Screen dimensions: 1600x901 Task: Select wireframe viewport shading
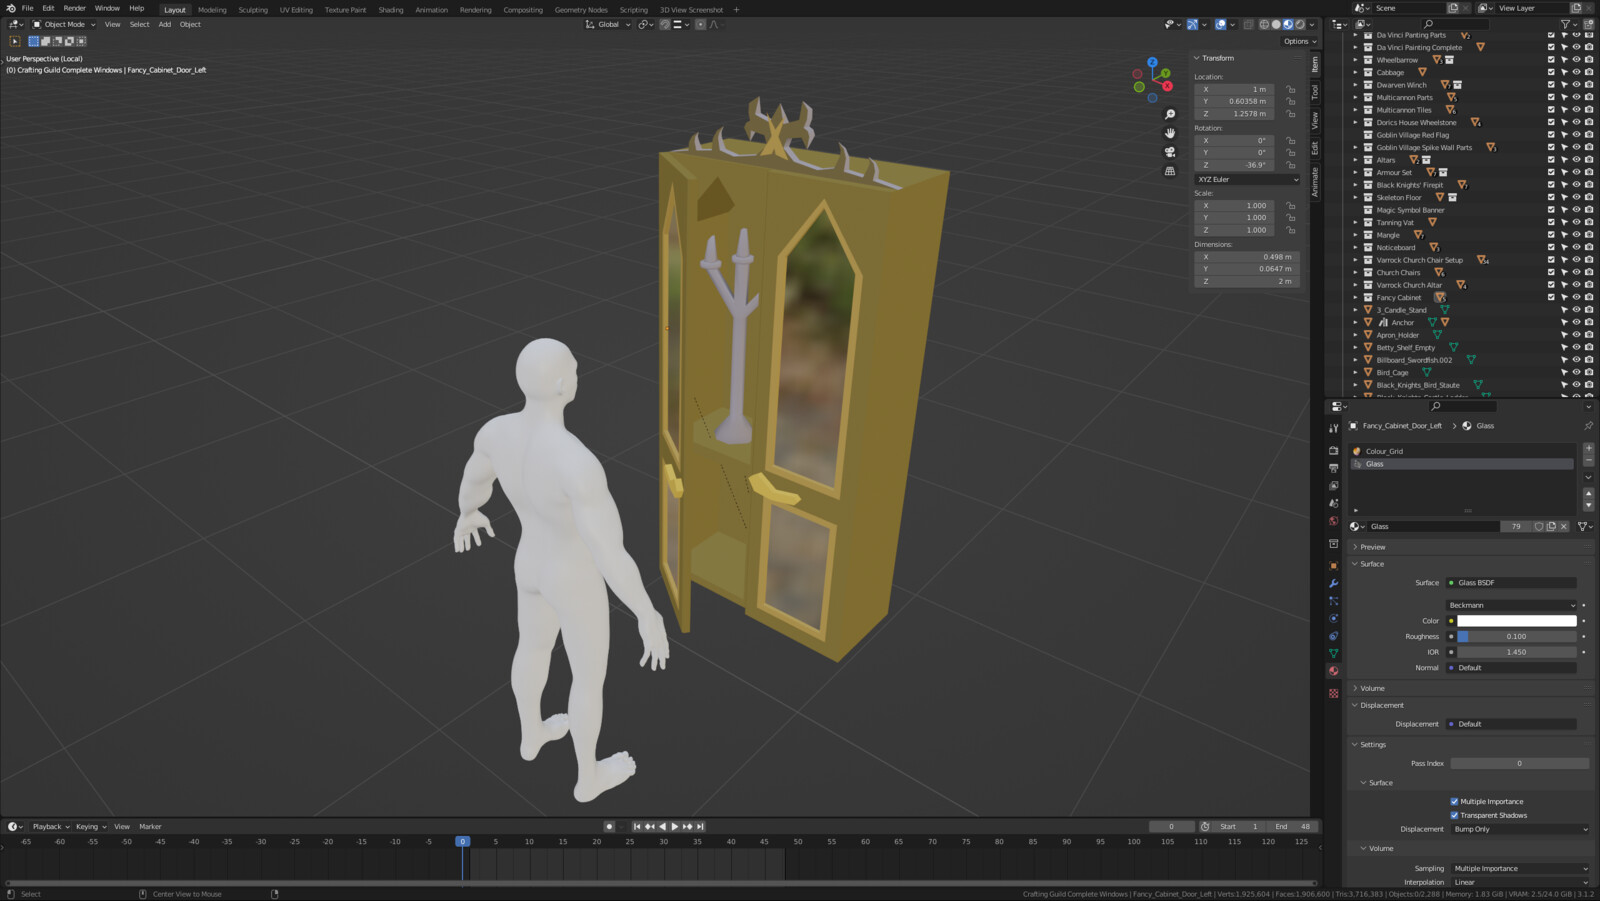click(1264, 24)
